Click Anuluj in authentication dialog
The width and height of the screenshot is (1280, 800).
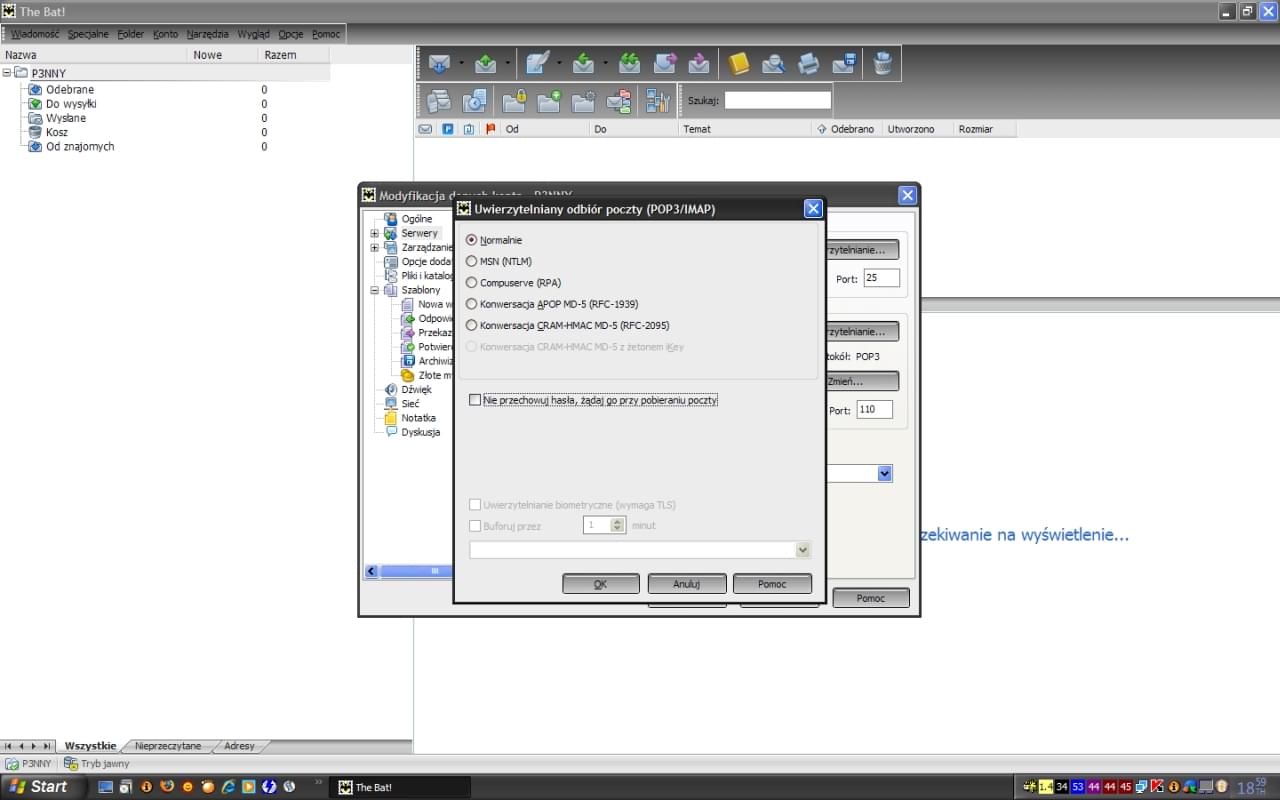coord(686,584)
